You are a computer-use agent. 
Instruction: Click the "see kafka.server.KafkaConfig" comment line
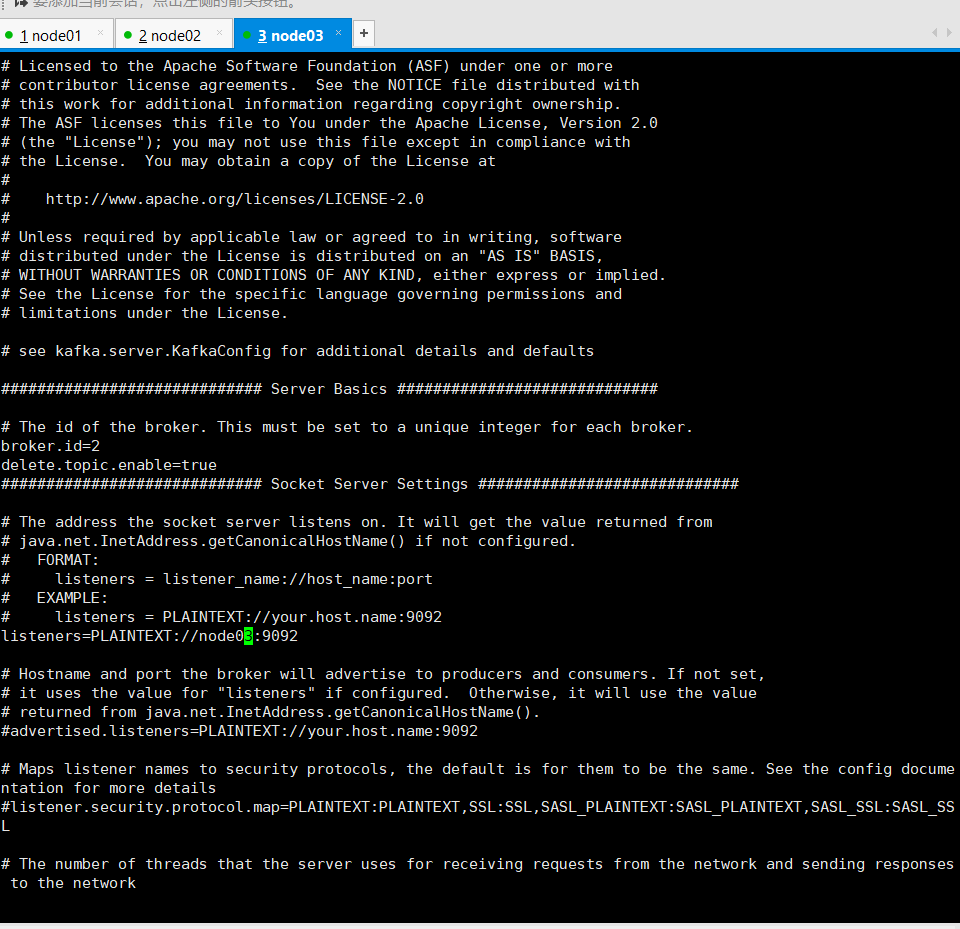click(x=298, y=351)
